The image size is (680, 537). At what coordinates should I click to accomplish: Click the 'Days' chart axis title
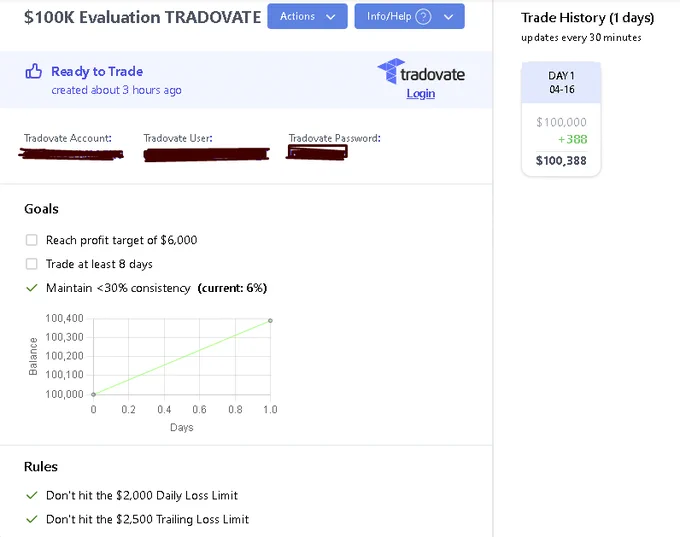coord(182,427)
